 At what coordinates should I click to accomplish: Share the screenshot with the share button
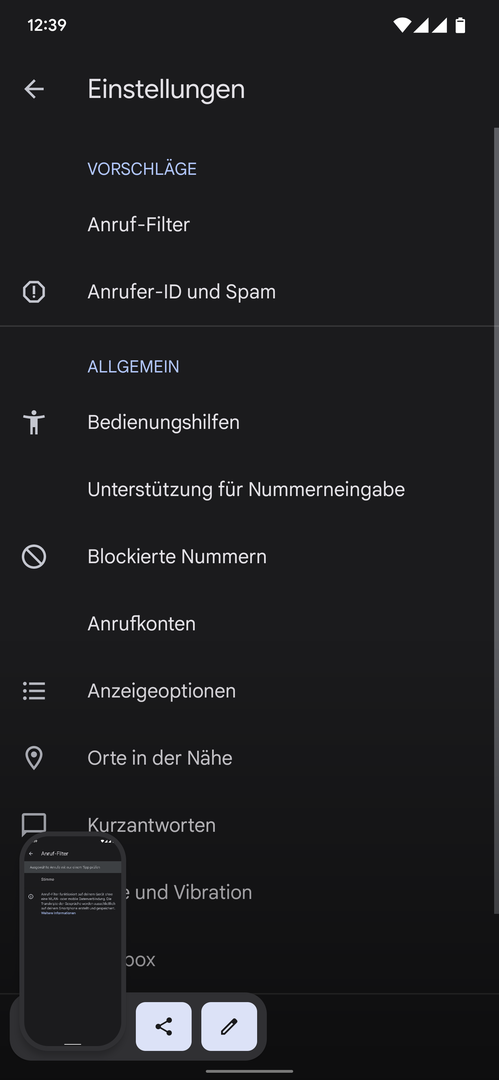pos(163,1026)
